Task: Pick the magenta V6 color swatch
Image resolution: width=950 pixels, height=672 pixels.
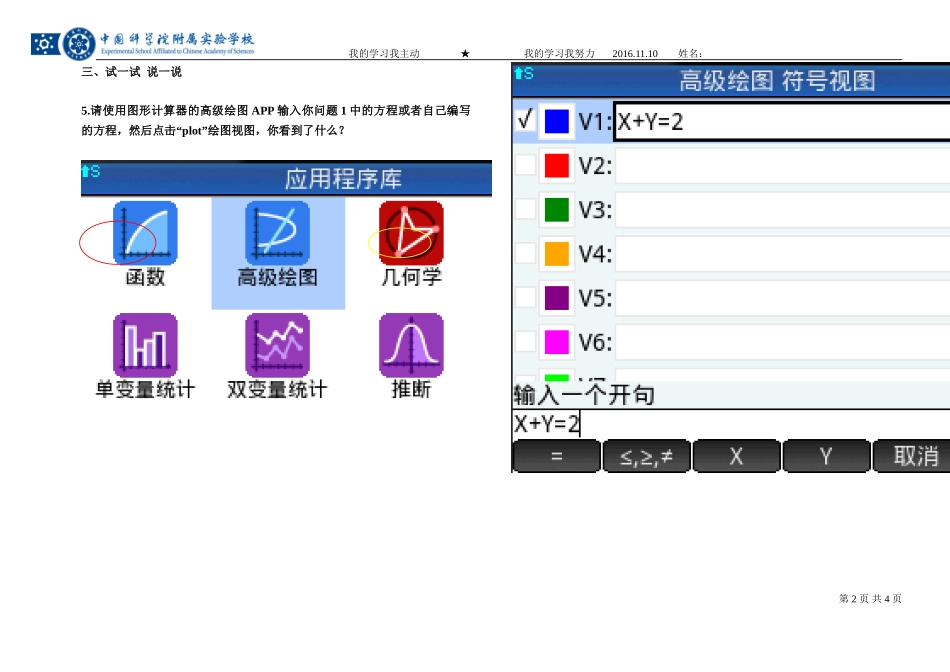Action: (557, 342)
